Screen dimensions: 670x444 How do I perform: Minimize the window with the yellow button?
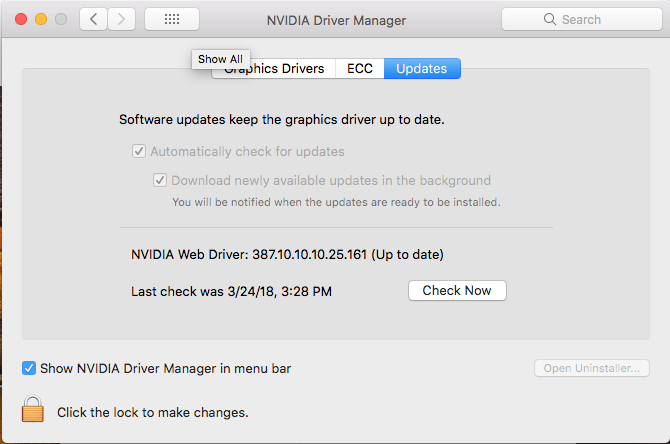[x=41, y=19]
